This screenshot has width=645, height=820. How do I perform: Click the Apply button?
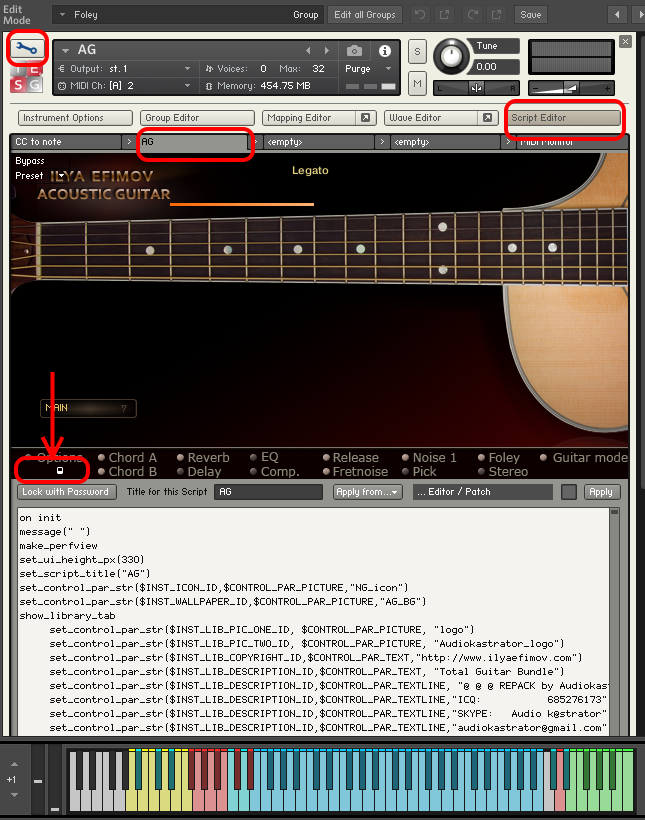click(601, 492)
